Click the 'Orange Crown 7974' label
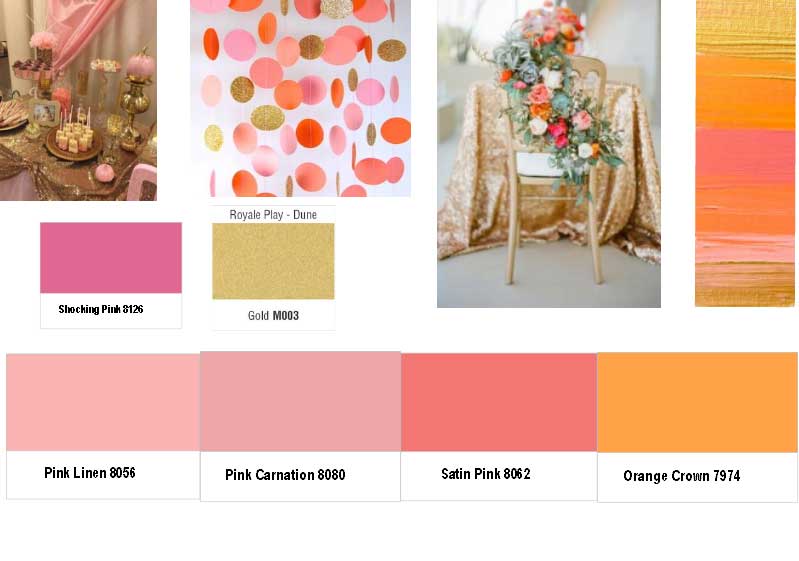The width and height of the screenshot is (799, 561). tap(681, 476)
